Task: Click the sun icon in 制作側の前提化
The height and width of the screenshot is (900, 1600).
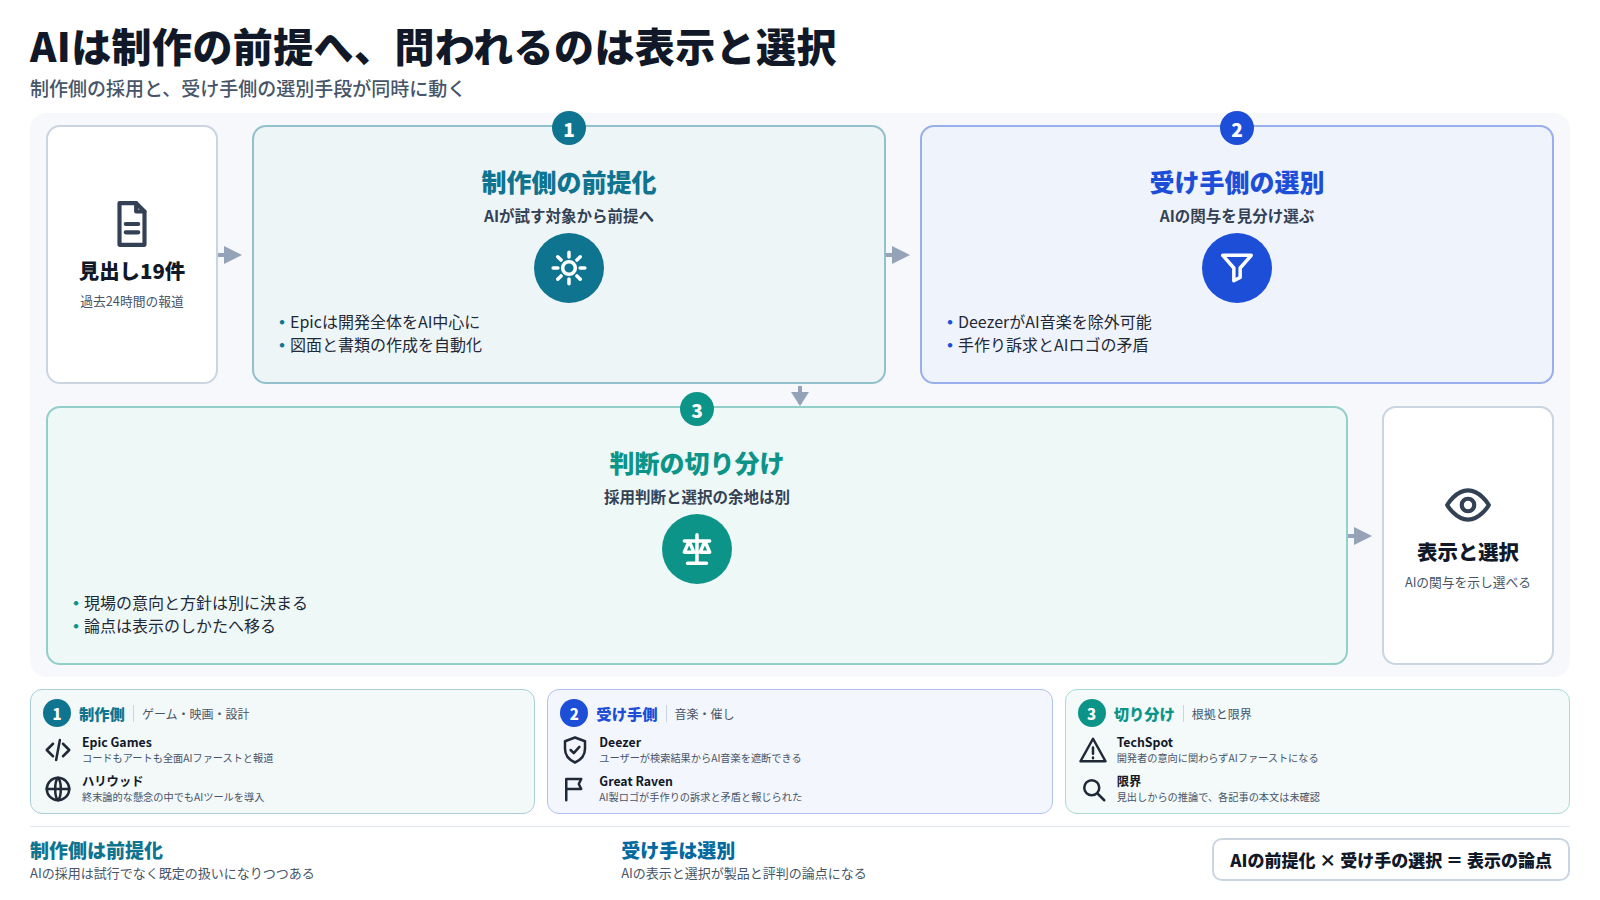Action: tap(569, 268)
